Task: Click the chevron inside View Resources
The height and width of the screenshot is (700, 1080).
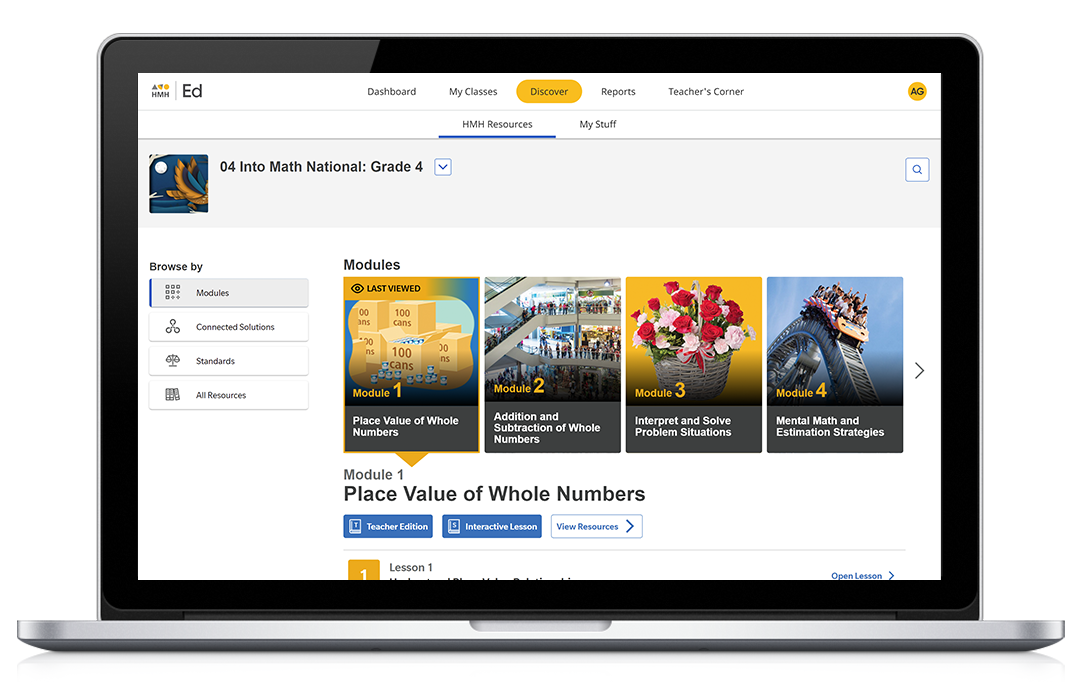Action: point(630,526)
